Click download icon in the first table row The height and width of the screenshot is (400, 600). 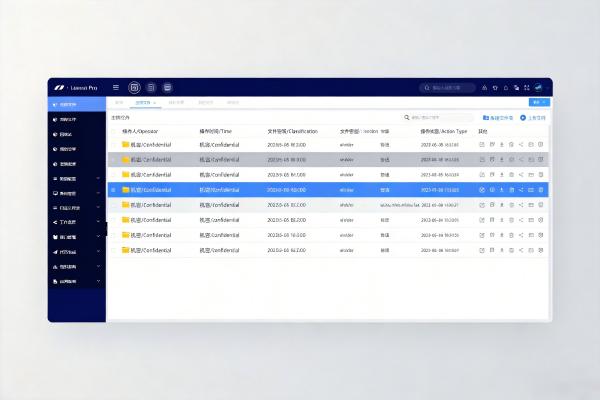(x=502, y=145)
